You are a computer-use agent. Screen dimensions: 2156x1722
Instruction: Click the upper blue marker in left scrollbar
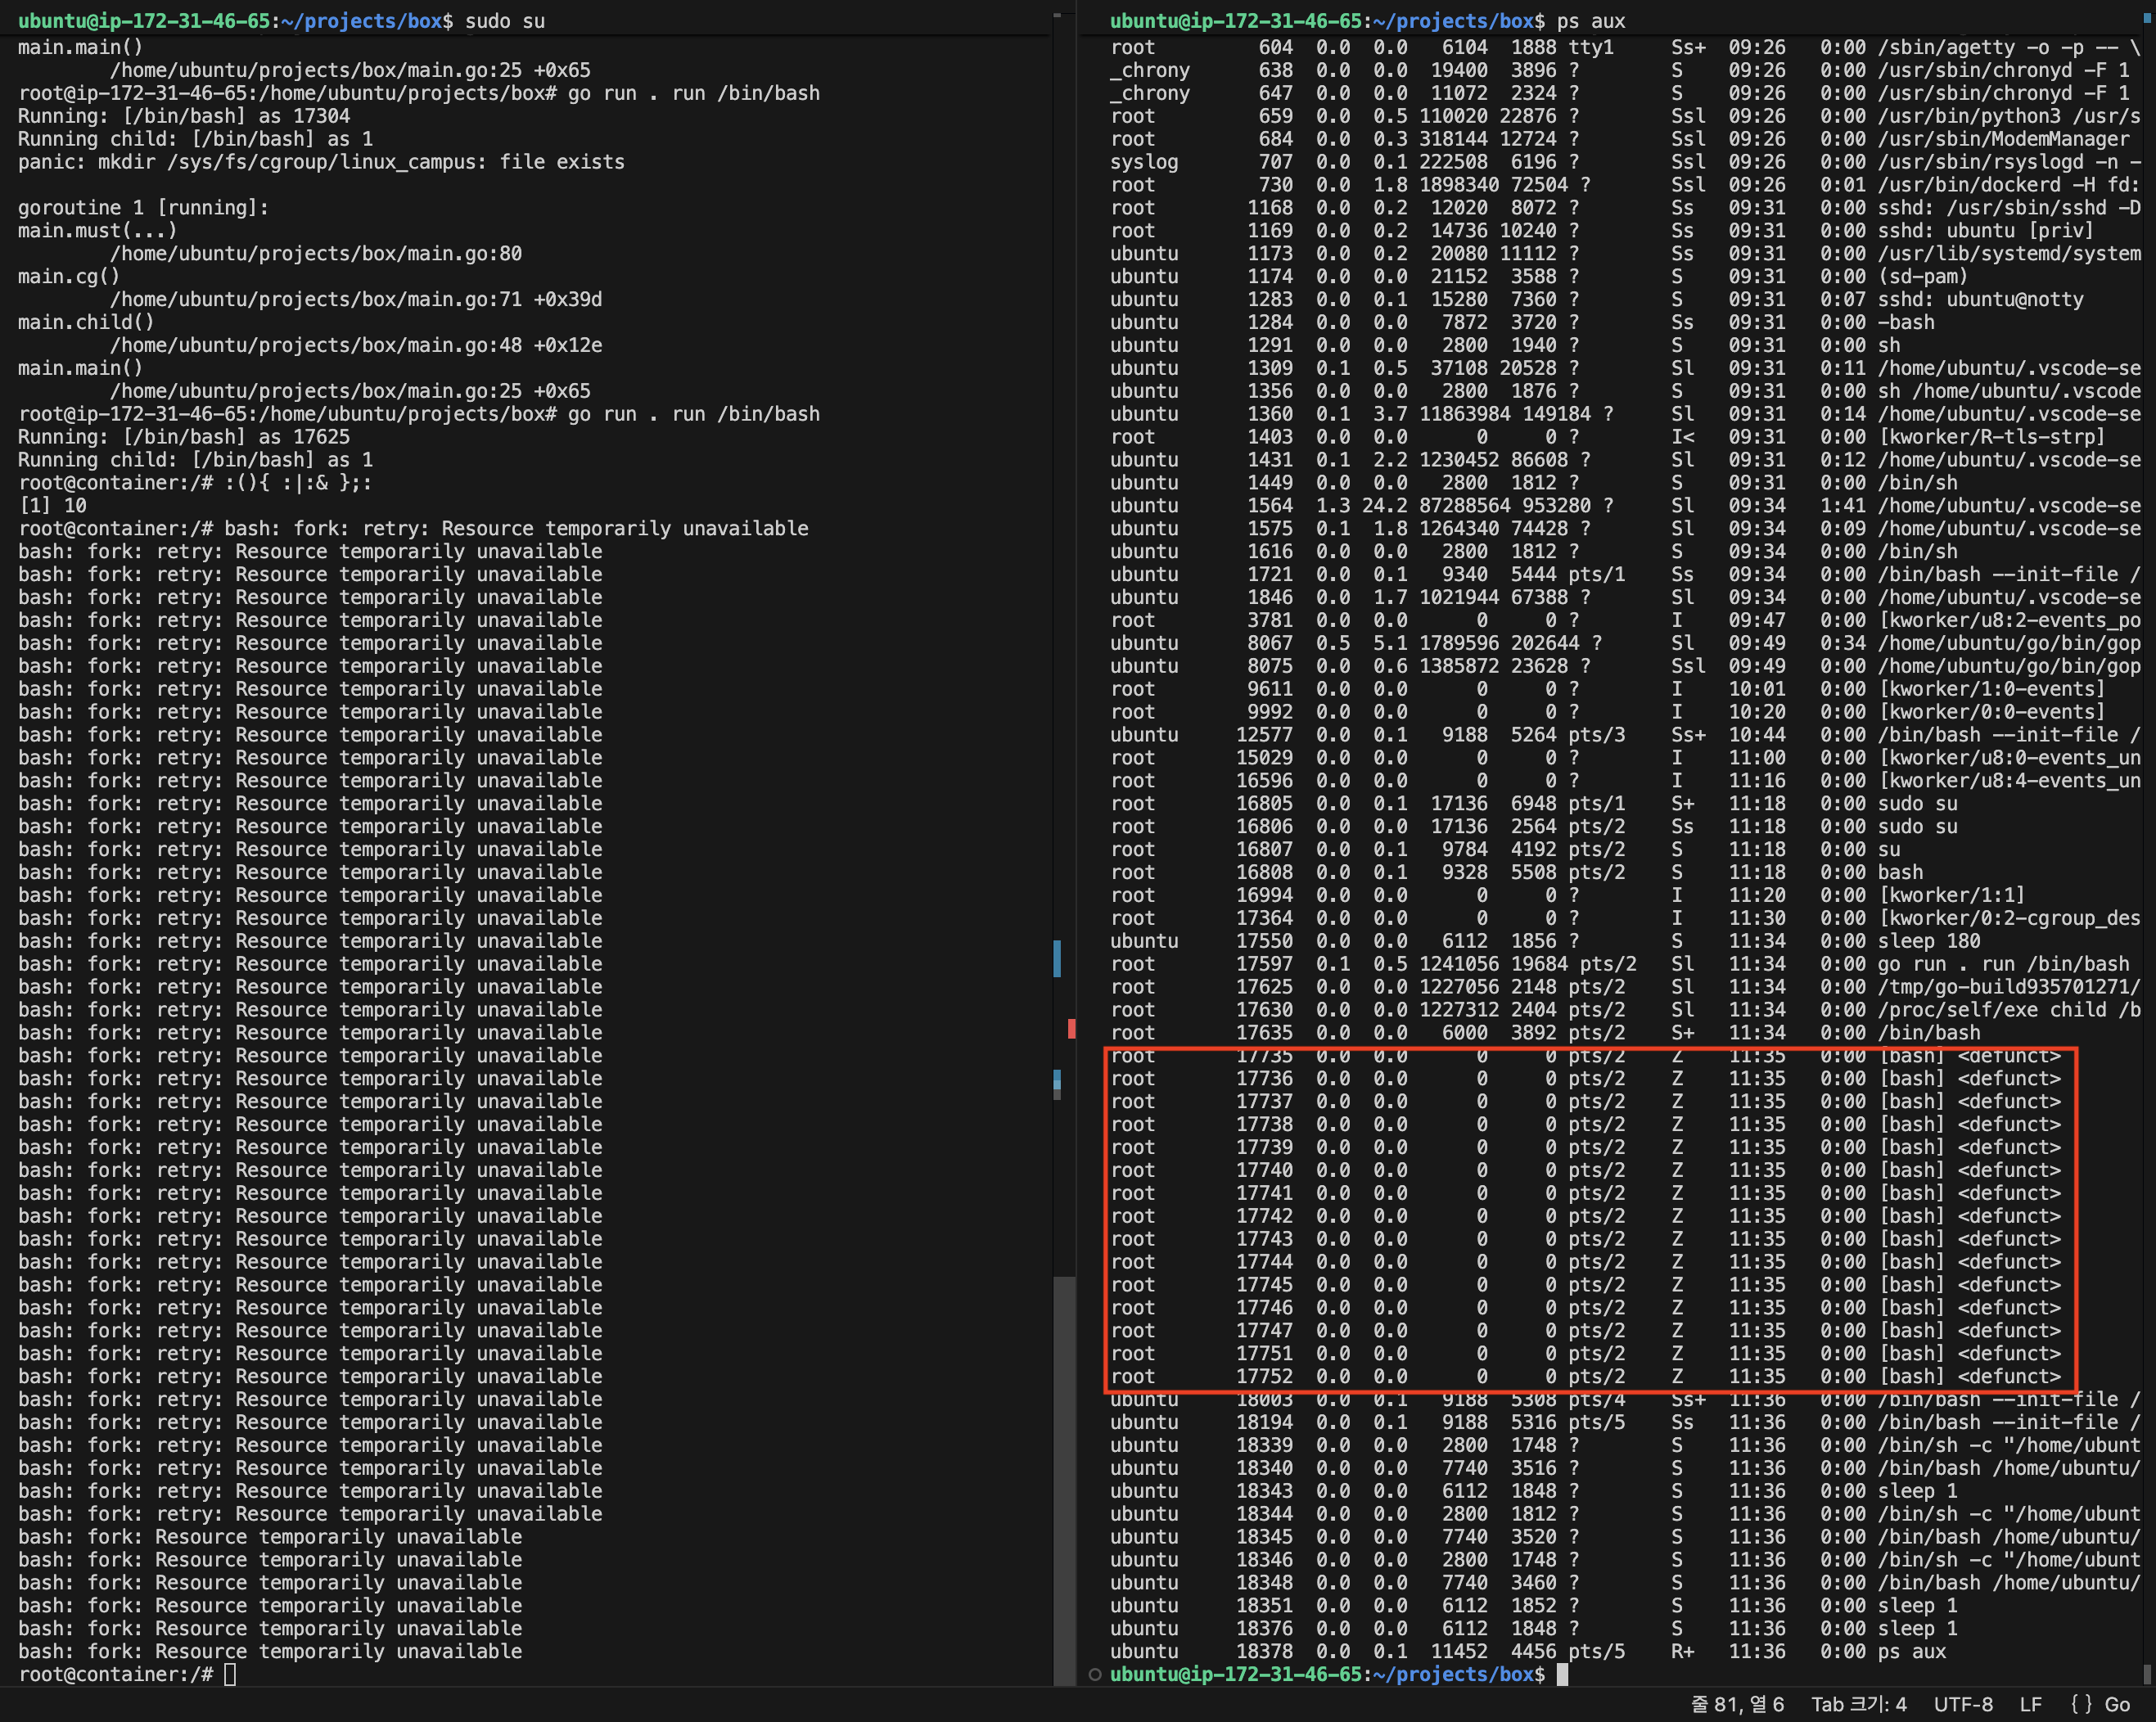click(1057, 958)
